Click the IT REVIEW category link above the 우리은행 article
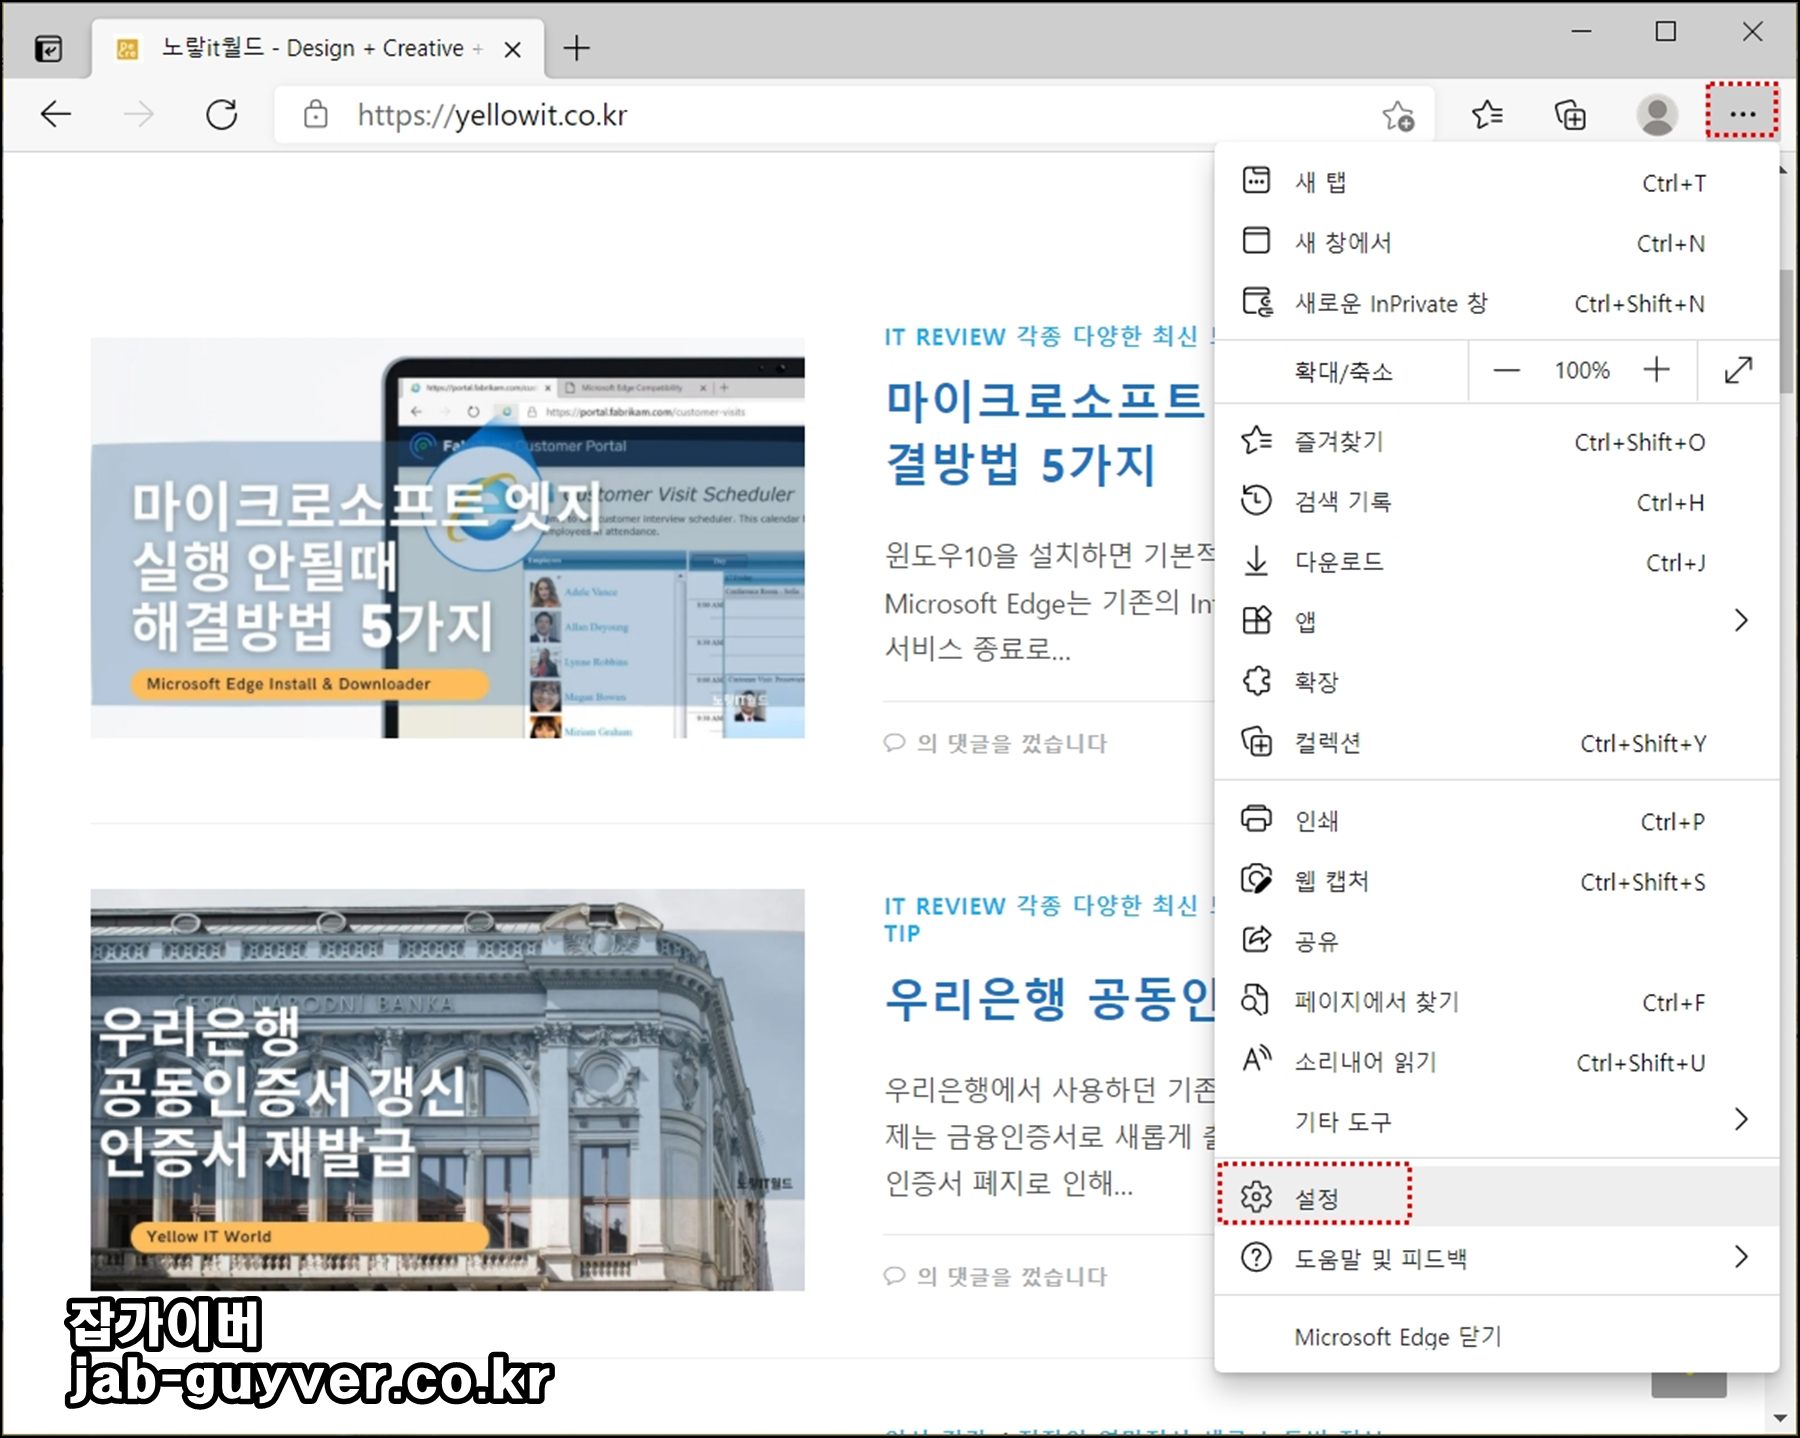The width and height of the screenshot is (1800, 1438). point(944,906)
